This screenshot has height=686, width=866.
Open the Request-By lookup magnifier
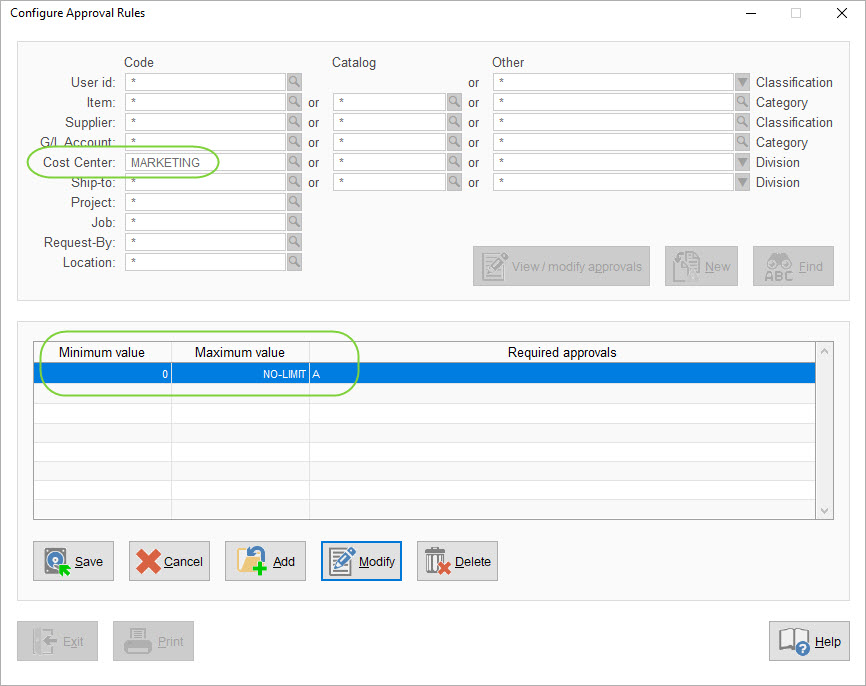click(296, 242)
